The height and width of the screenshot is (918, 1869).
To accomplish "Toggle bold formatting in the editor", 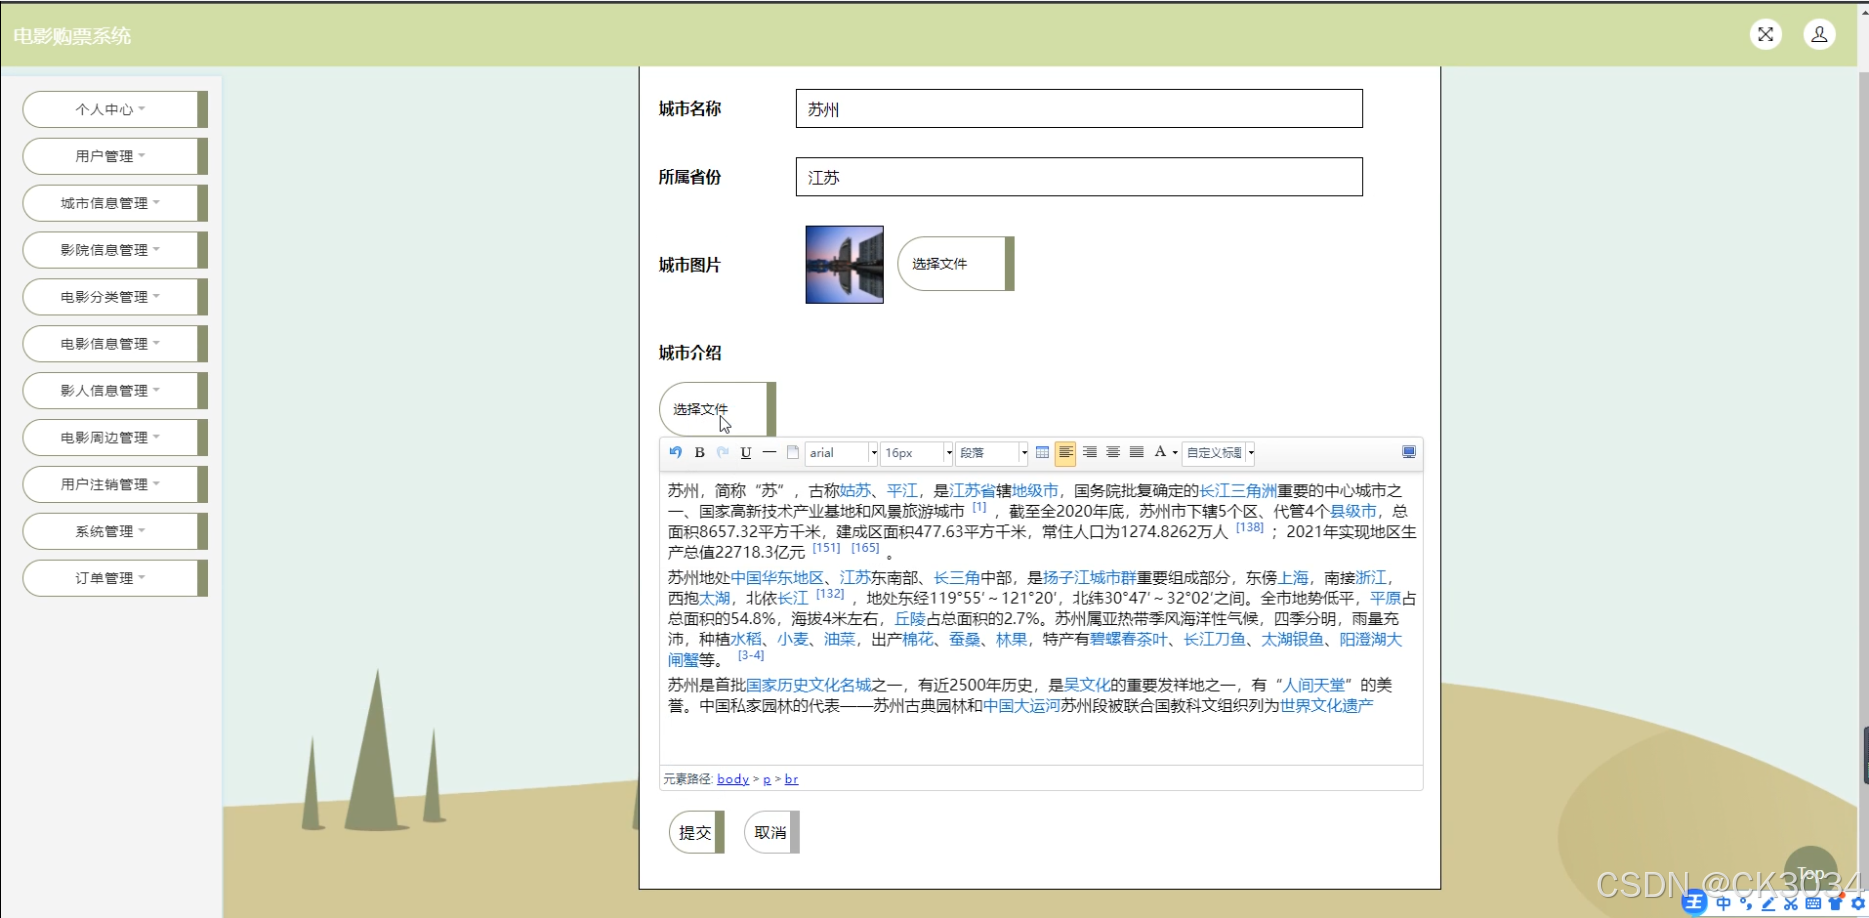I will point(700,453).
